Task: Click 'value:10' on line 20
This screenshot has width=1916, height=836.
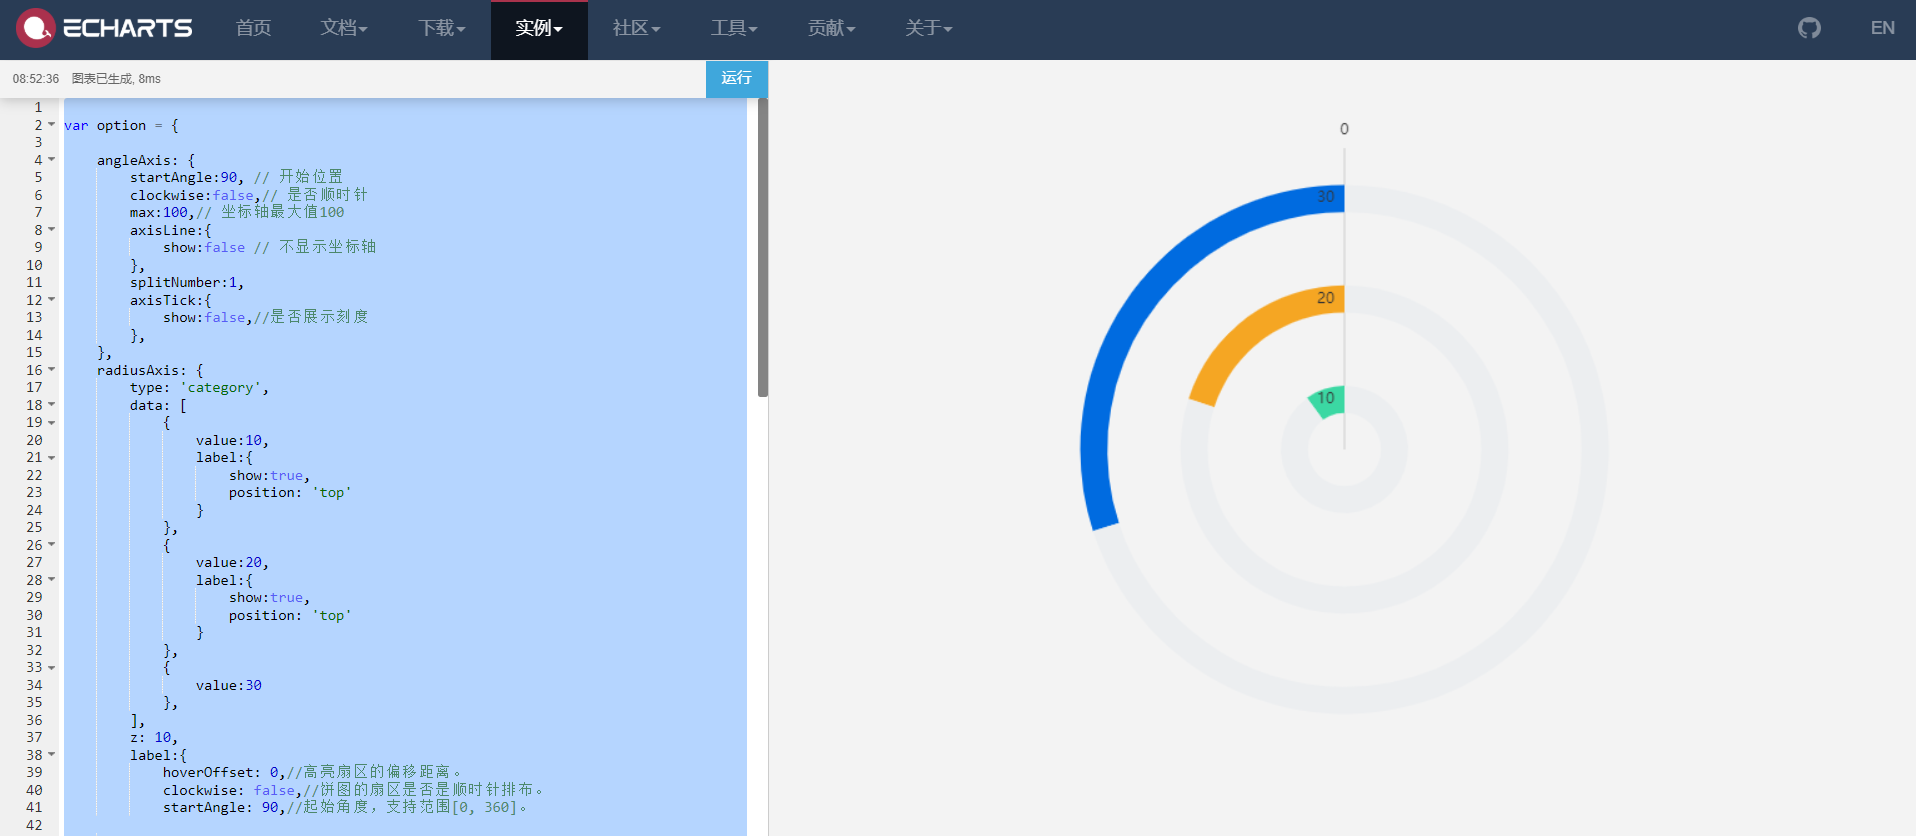Action: [229, 440]
